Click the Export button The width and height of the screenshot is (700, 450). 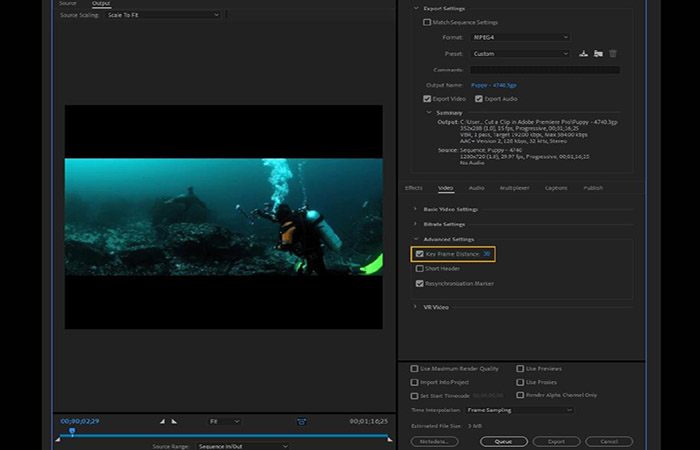[556, 442]
